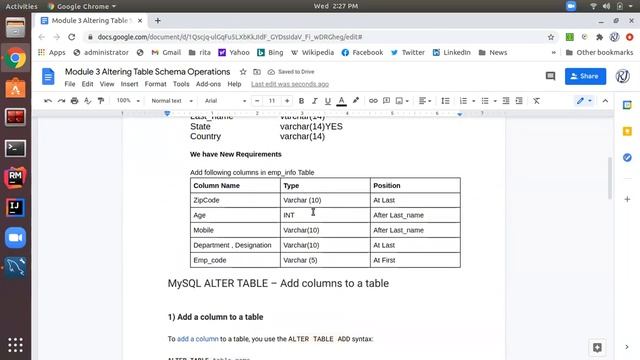Open the Tools menu
640x360 pixels.
[181, 84]
